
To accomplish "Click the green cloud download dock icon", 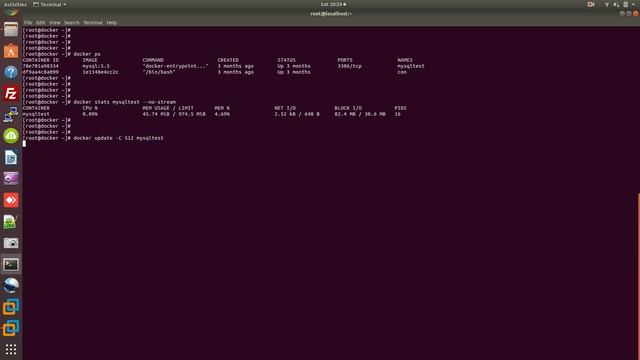I will [11, 136].
